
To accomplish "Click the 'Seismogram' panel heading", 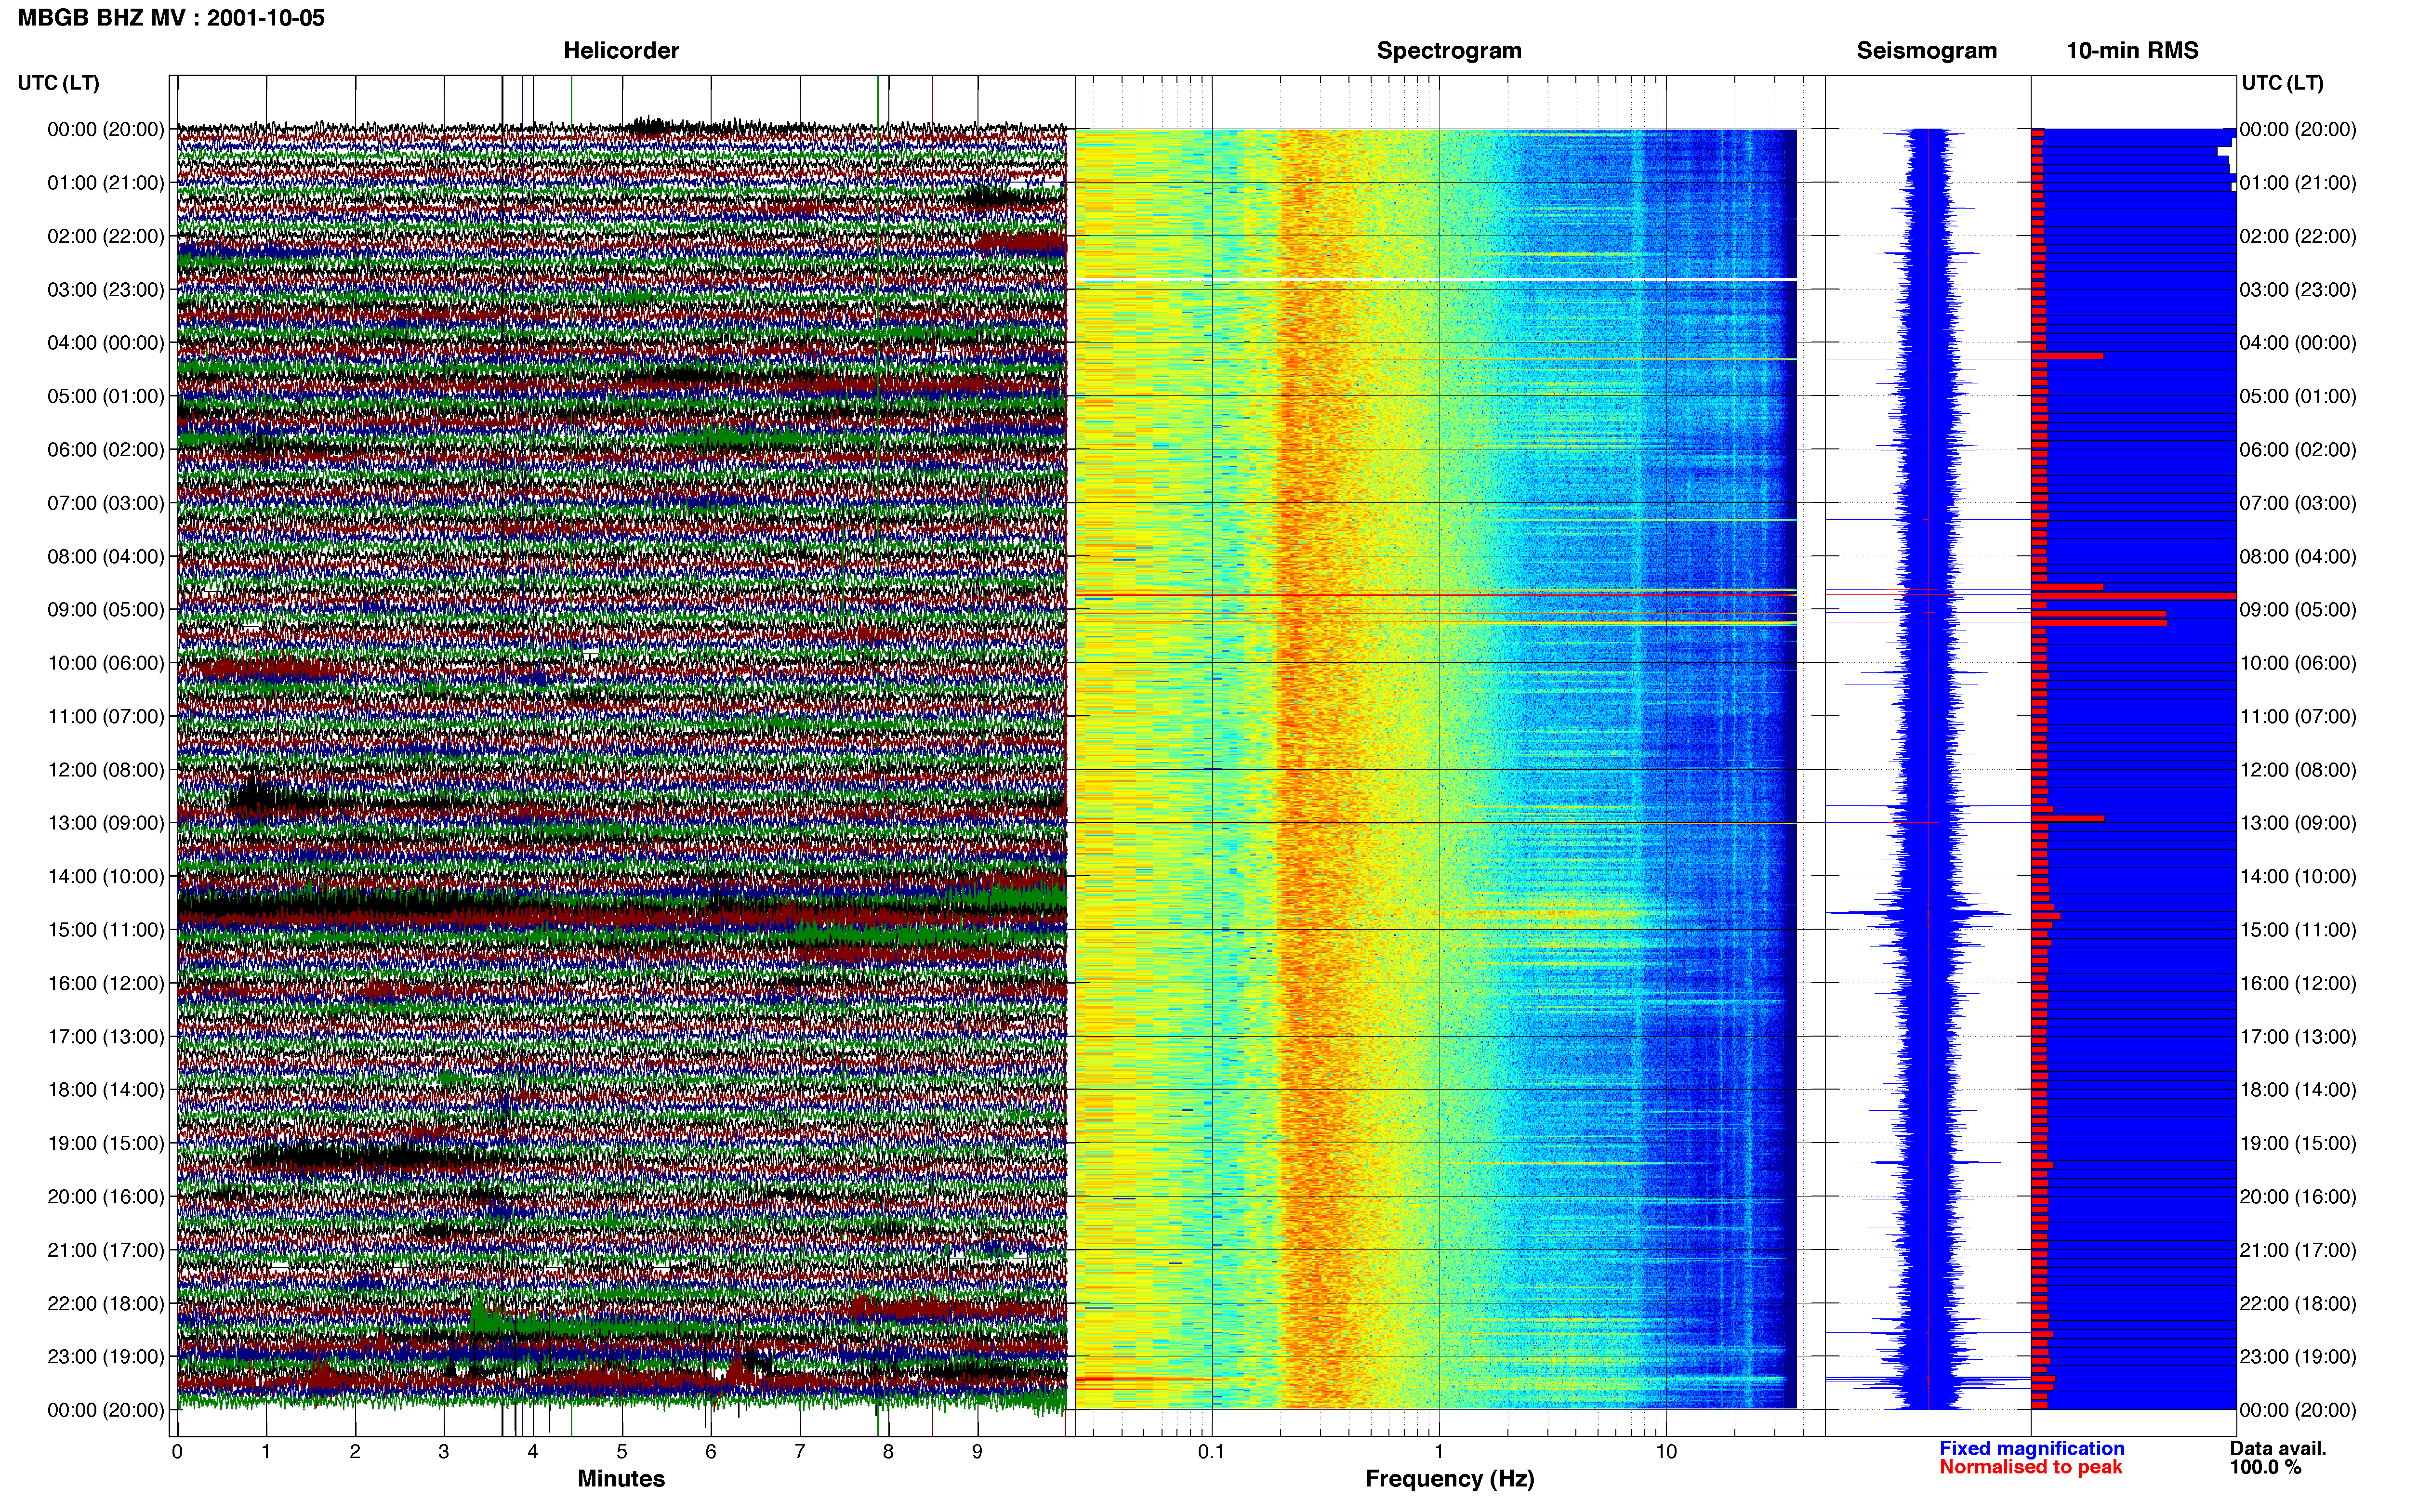I will point(1927,50).
